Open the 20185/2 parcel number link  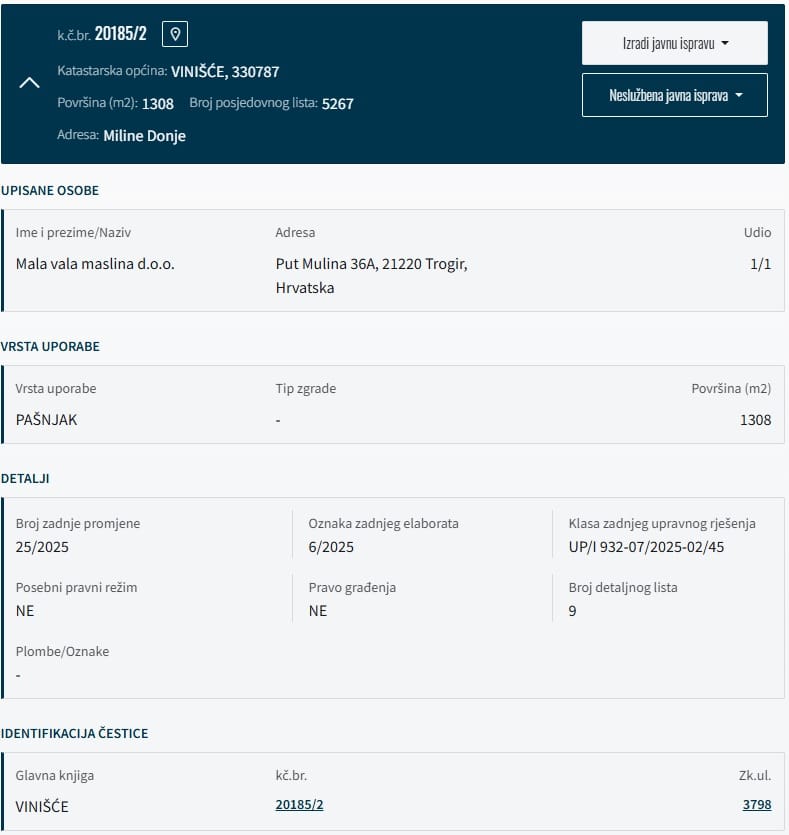point(299,804)
